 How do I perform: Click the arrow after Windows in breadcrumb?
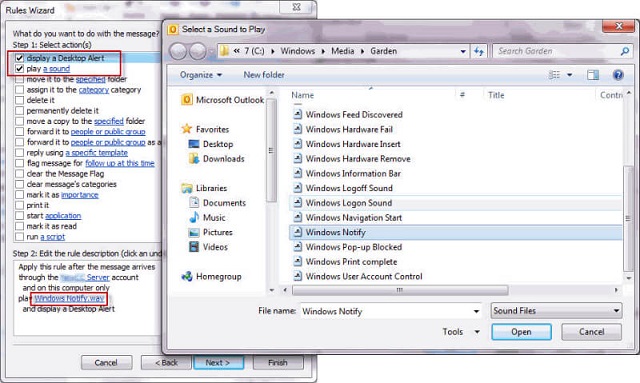(x=323, y=51)
